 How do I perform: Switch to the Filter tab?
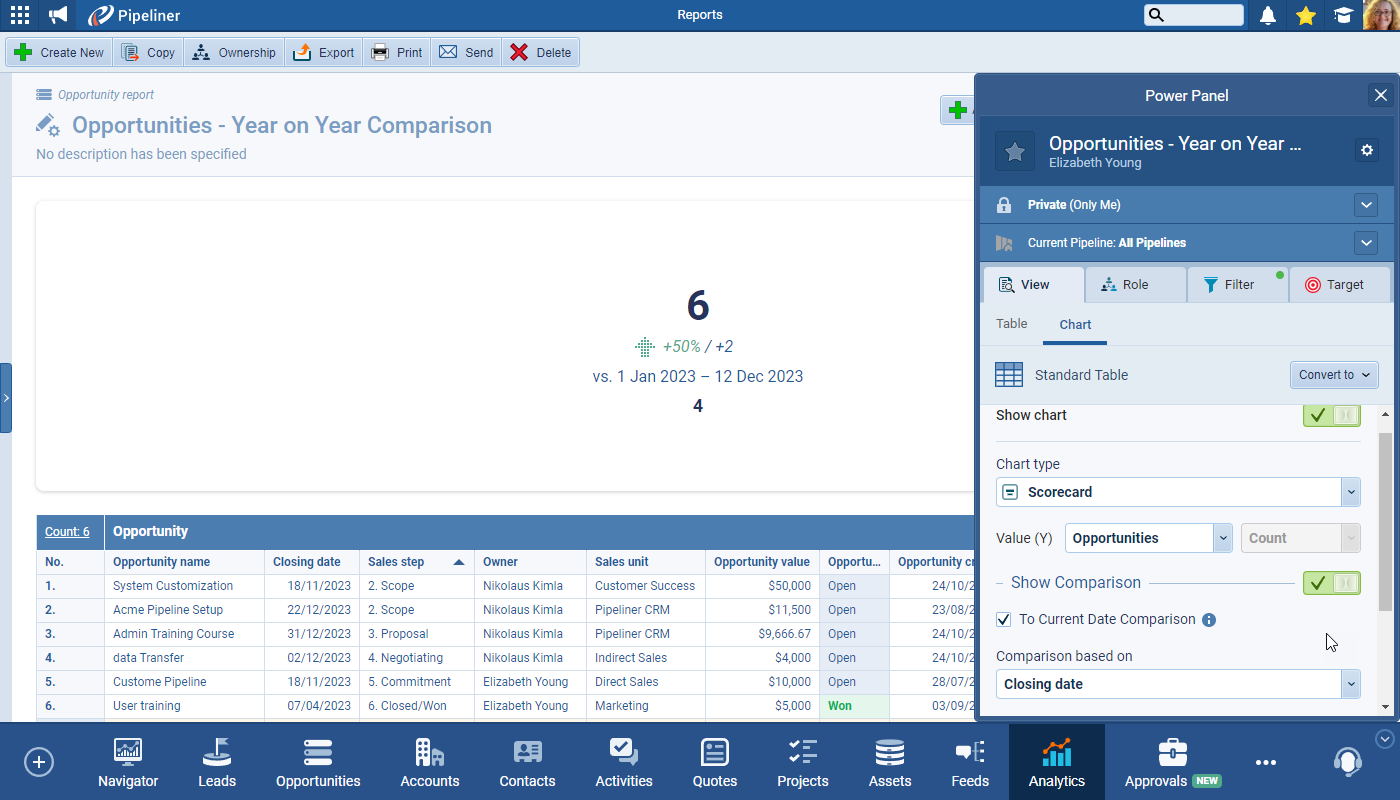pyautogui.click(x=1237, y=285)
